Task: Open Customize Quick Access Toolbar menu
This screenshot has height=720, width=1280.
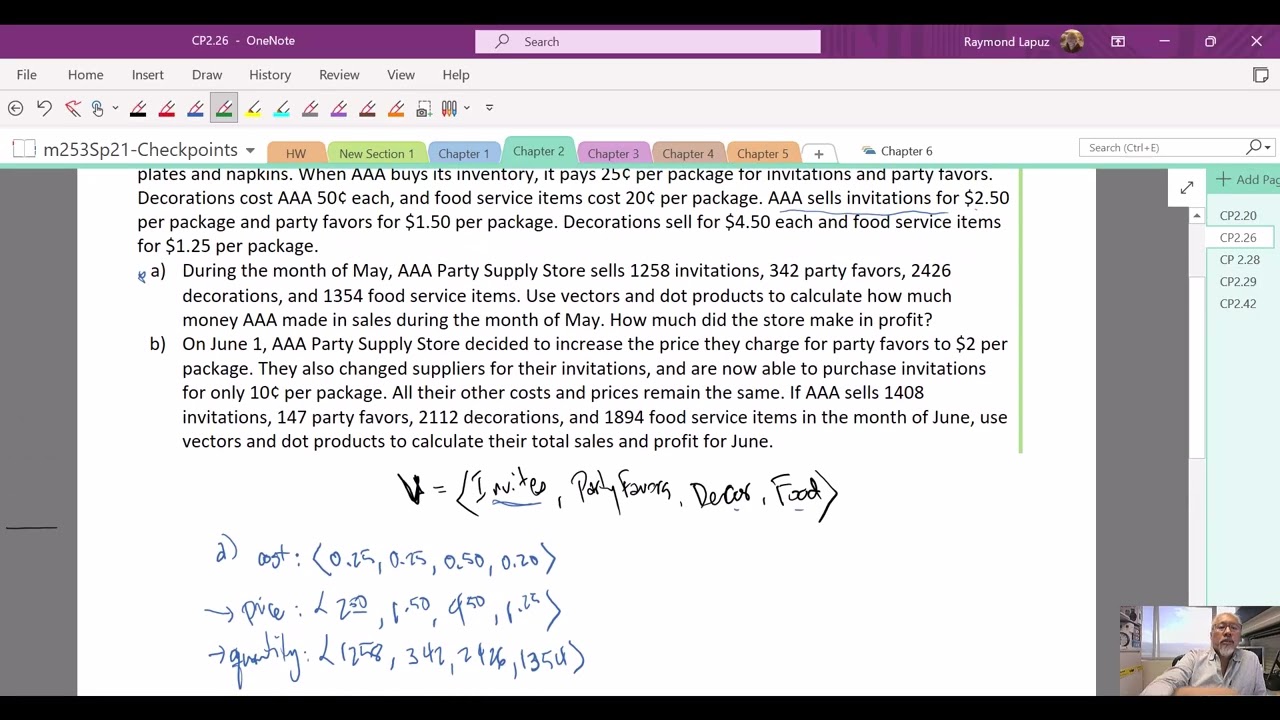Action: [489, 108]
